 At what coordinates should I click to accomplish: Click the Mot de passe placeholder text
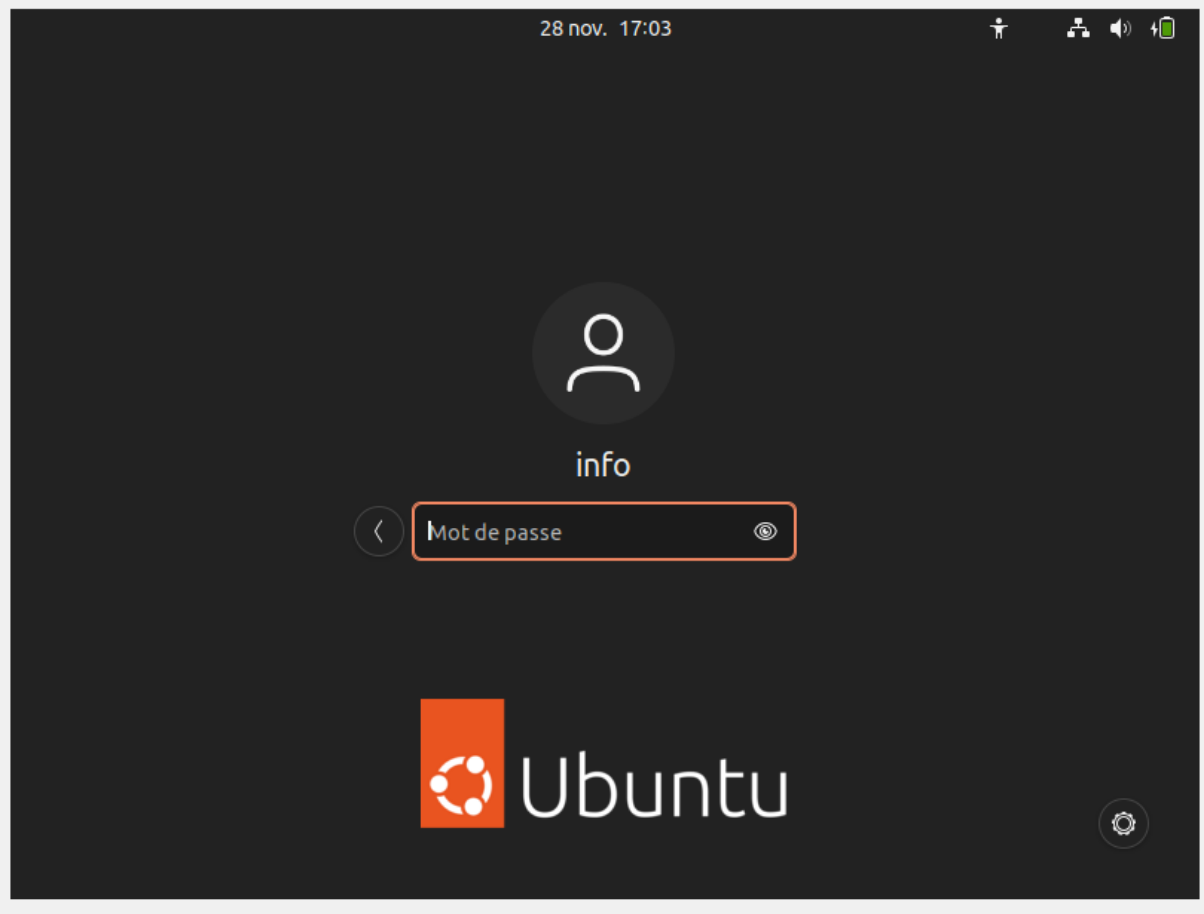[x=495, y=532]
